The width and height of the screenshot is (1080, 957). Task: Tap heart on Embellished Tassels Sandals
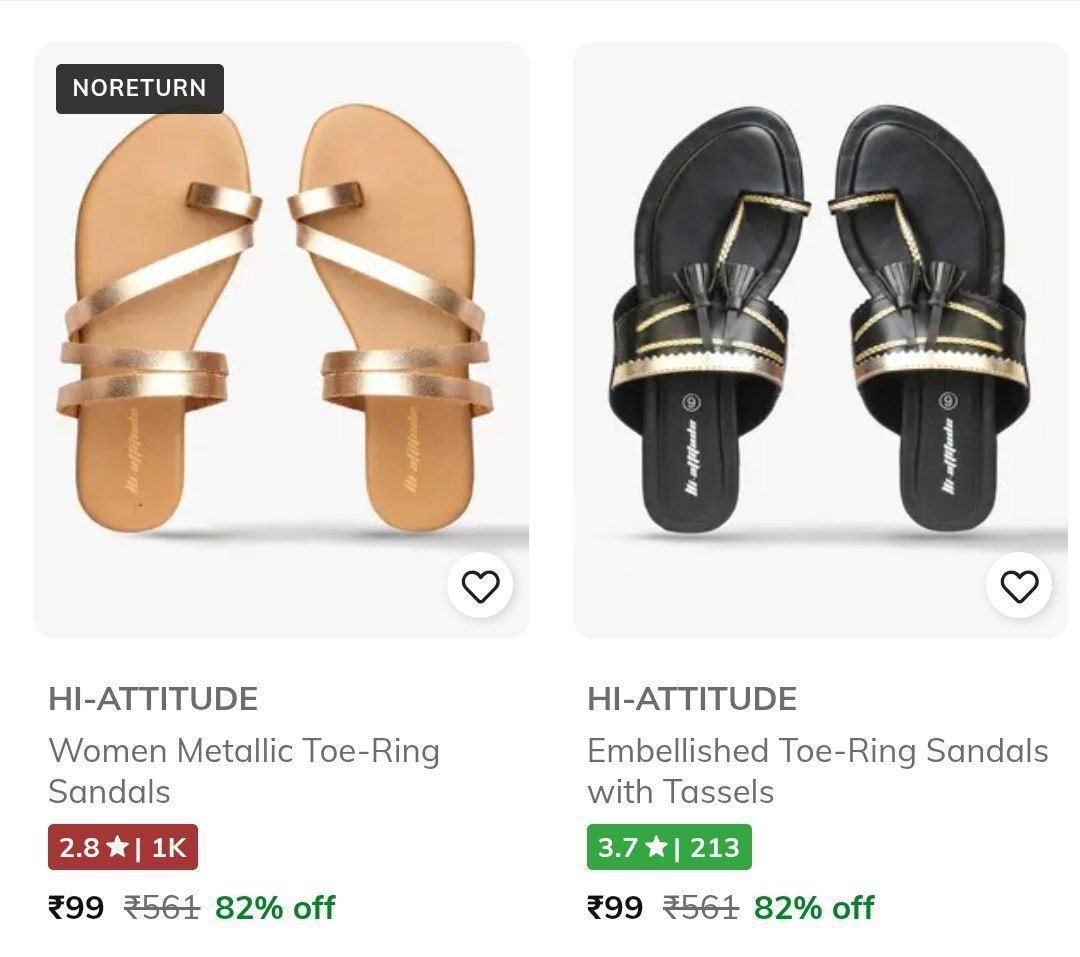click(1019, 586)
